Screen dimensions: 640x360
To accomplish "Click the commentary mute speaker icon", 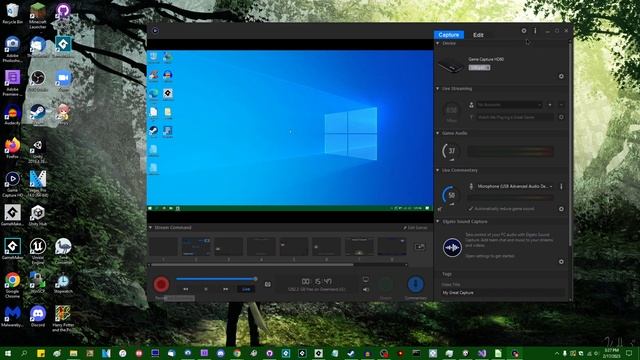I will pos(440,209).
